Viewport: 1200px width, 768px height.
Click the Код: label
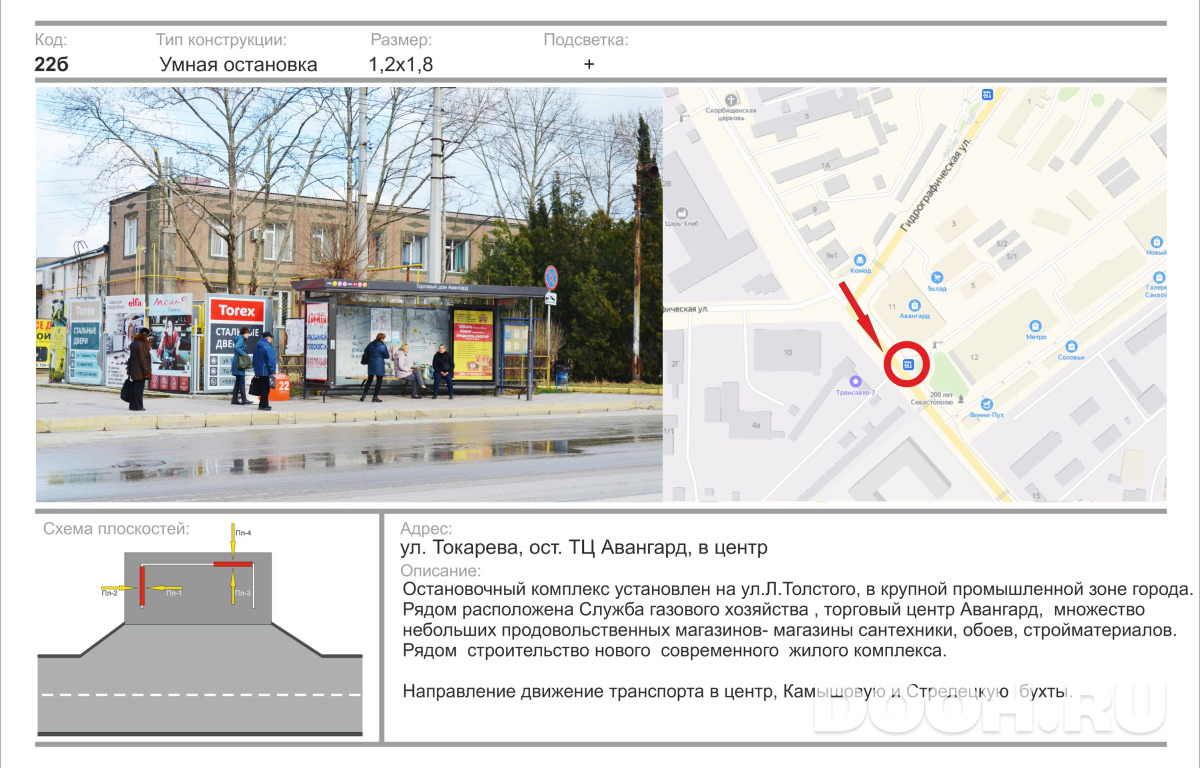click(51, 40)
